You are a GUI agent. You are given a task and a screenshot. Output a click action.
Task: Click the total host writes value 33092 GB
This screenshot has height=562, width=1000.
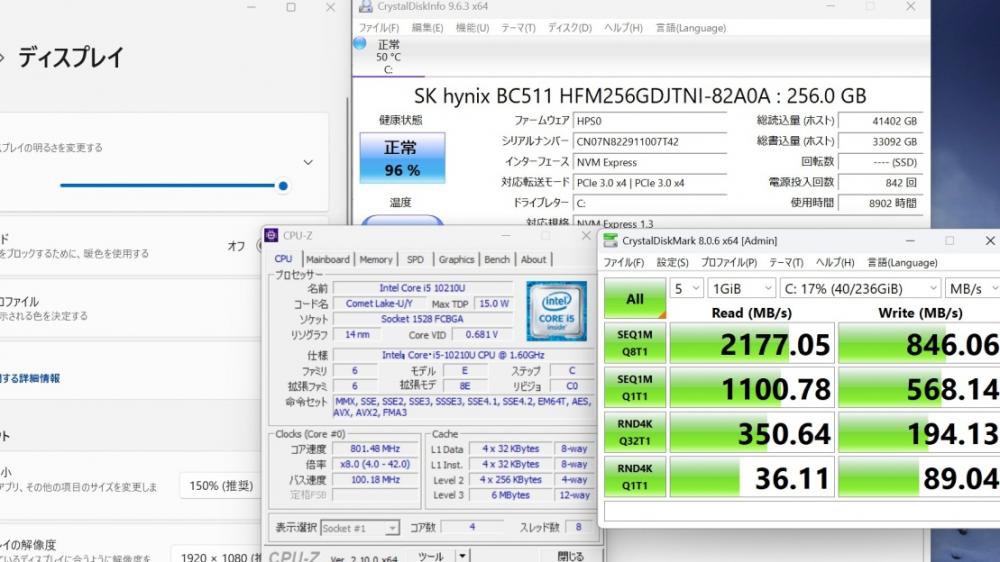point(880,142)
